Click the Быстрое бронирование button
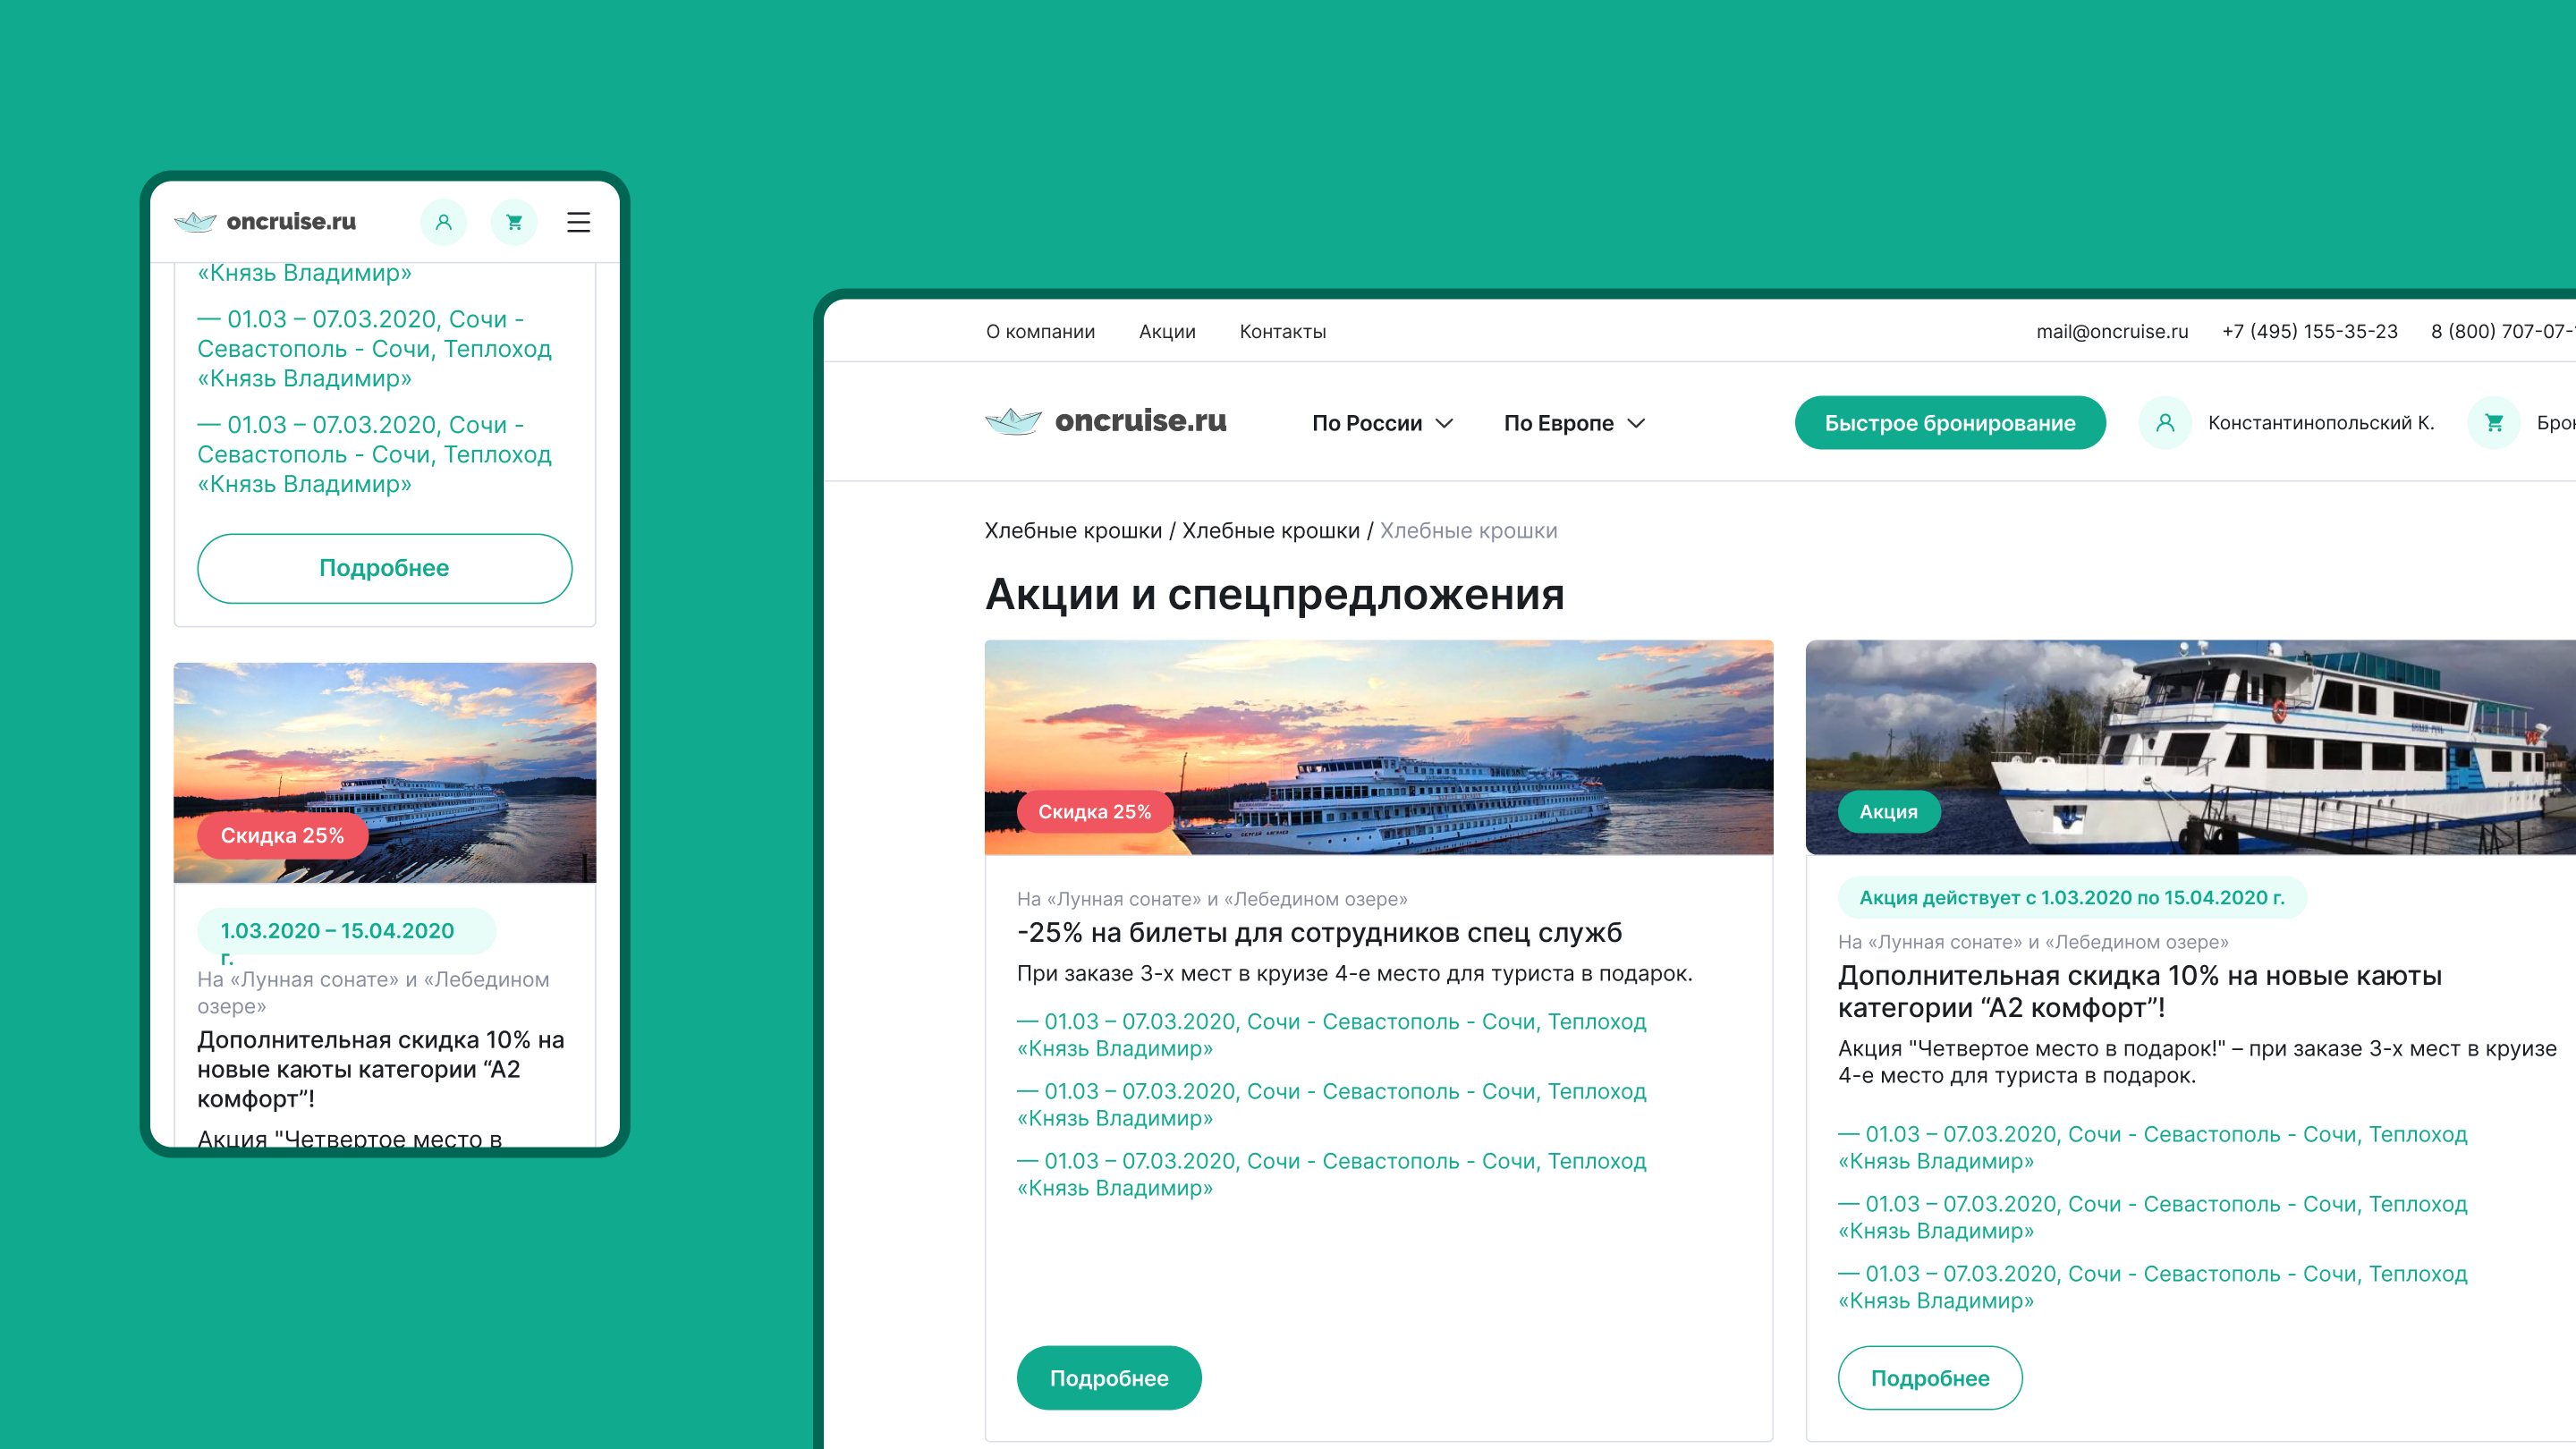Viewport: 2576px width, 1449px height. tap(1950, 423)
